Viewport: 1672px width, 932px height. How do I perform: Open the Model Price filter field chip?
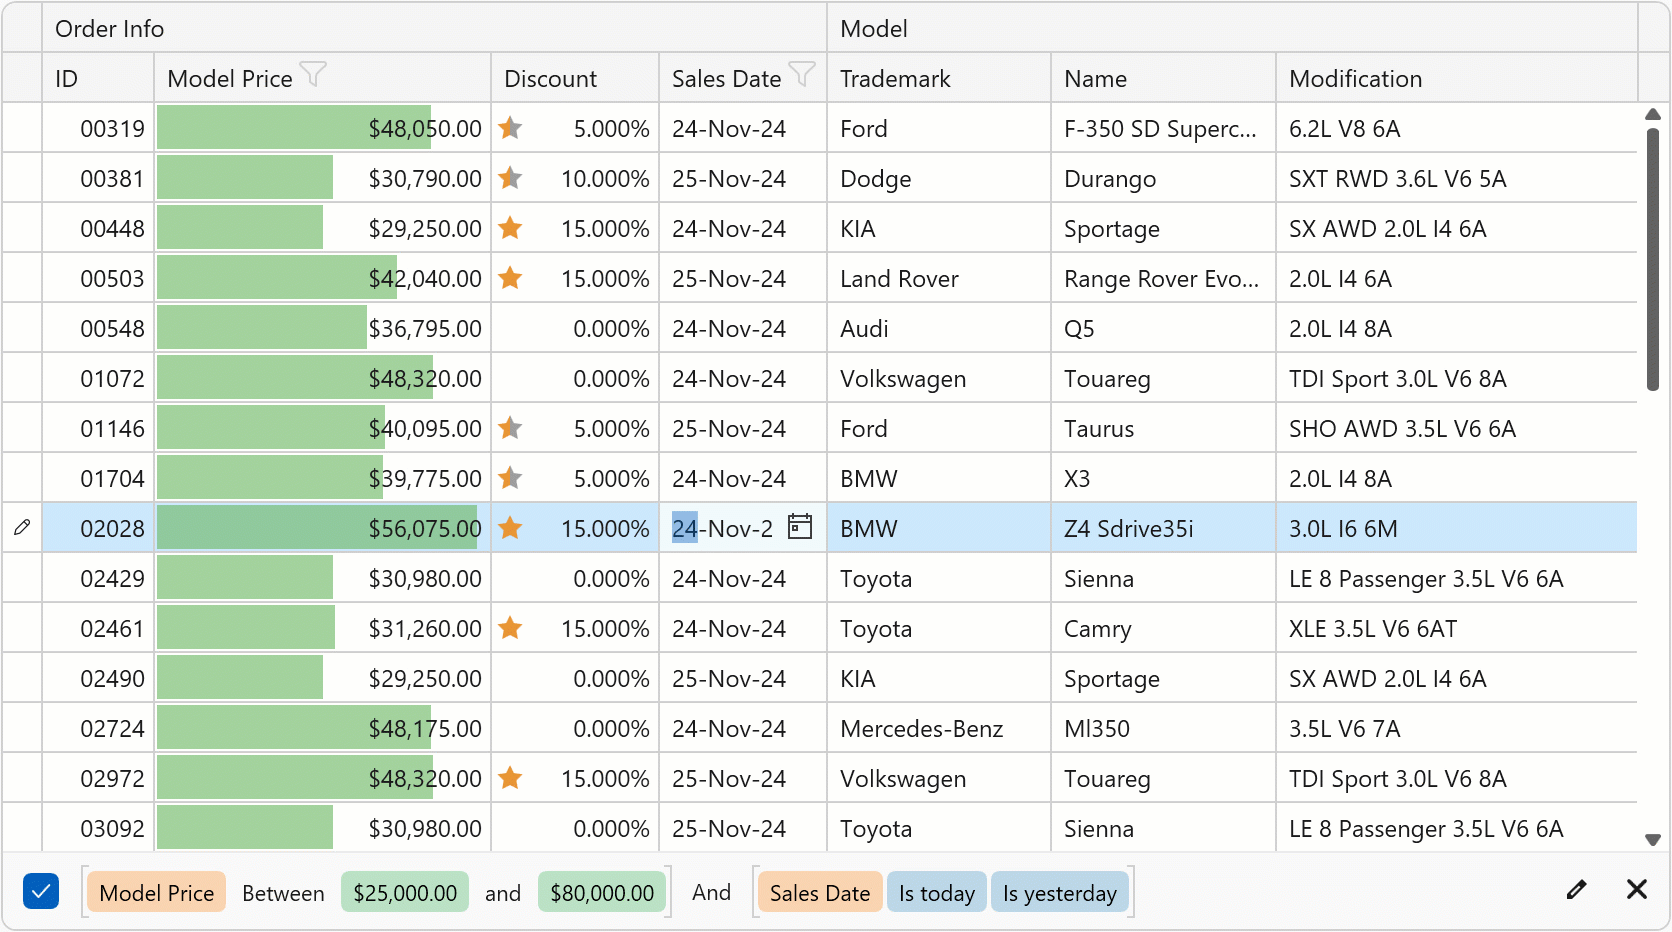click(x=156, y=892)
